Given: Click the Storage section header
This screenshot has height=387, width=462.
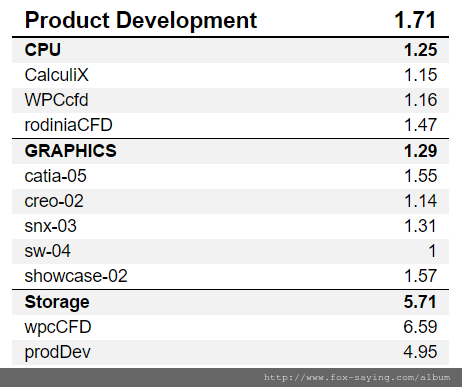Looking at the screenshot, I should (57, 302).
